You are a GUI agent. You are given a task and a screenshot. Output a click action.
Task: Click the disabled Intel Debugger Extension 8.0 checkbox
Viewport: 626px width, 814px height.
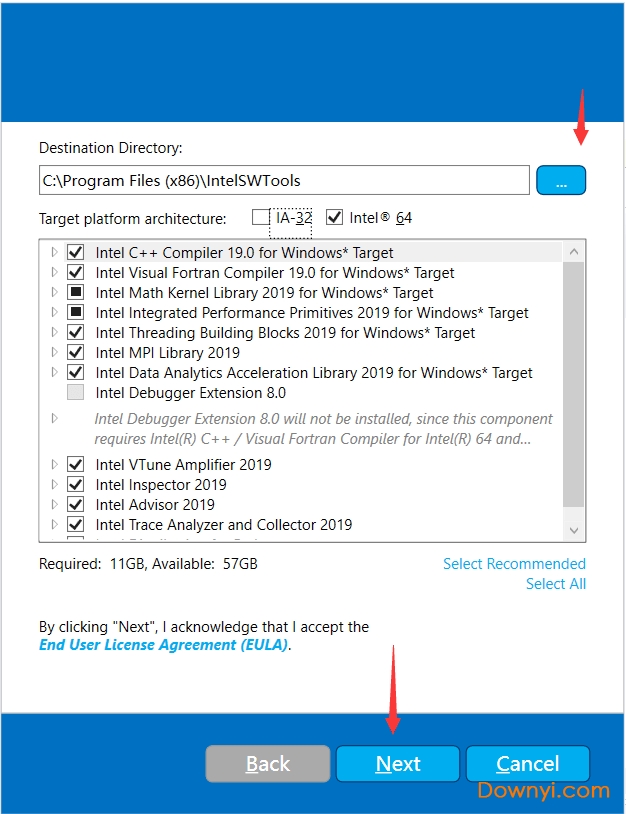pos(76,392)
